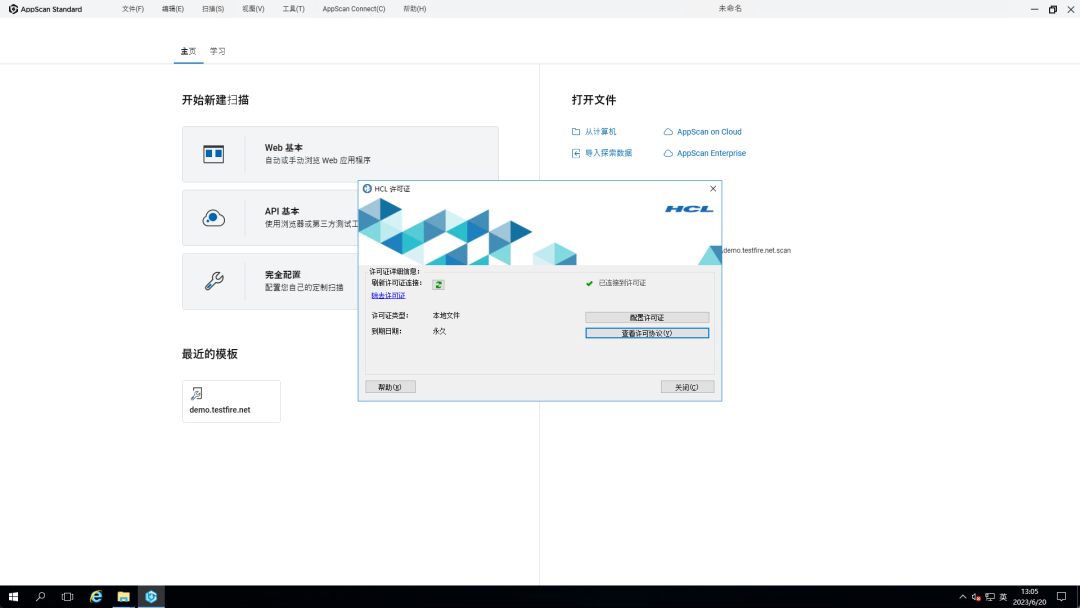Select the demo.testfire.net template card

coord(231,401)
